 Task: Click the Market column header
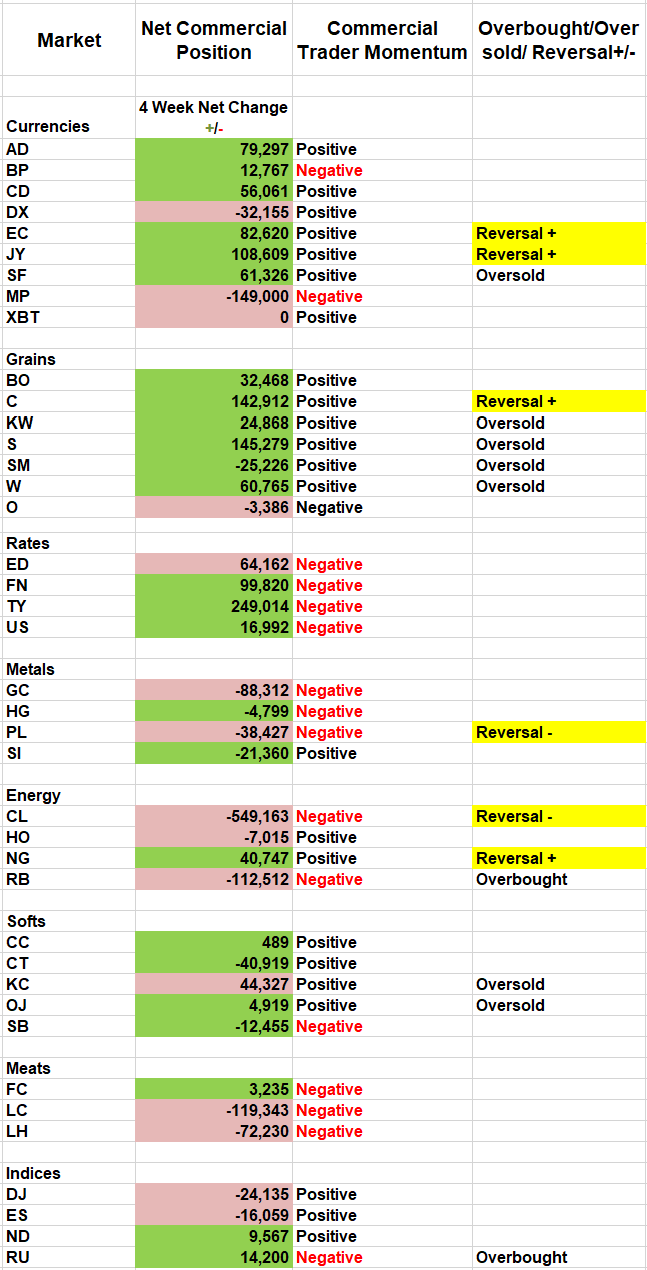coord(69,40)
